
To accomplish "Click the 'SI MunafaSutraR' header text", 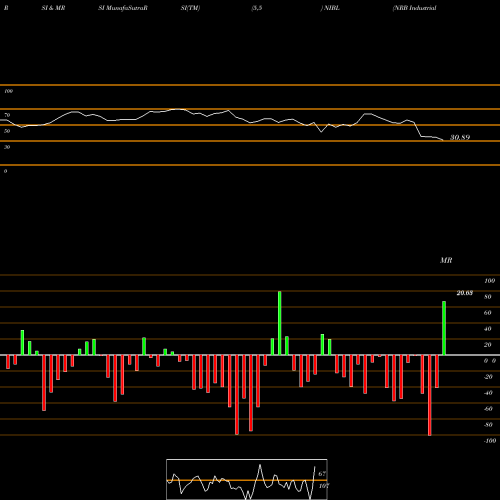I will [123, 8].
